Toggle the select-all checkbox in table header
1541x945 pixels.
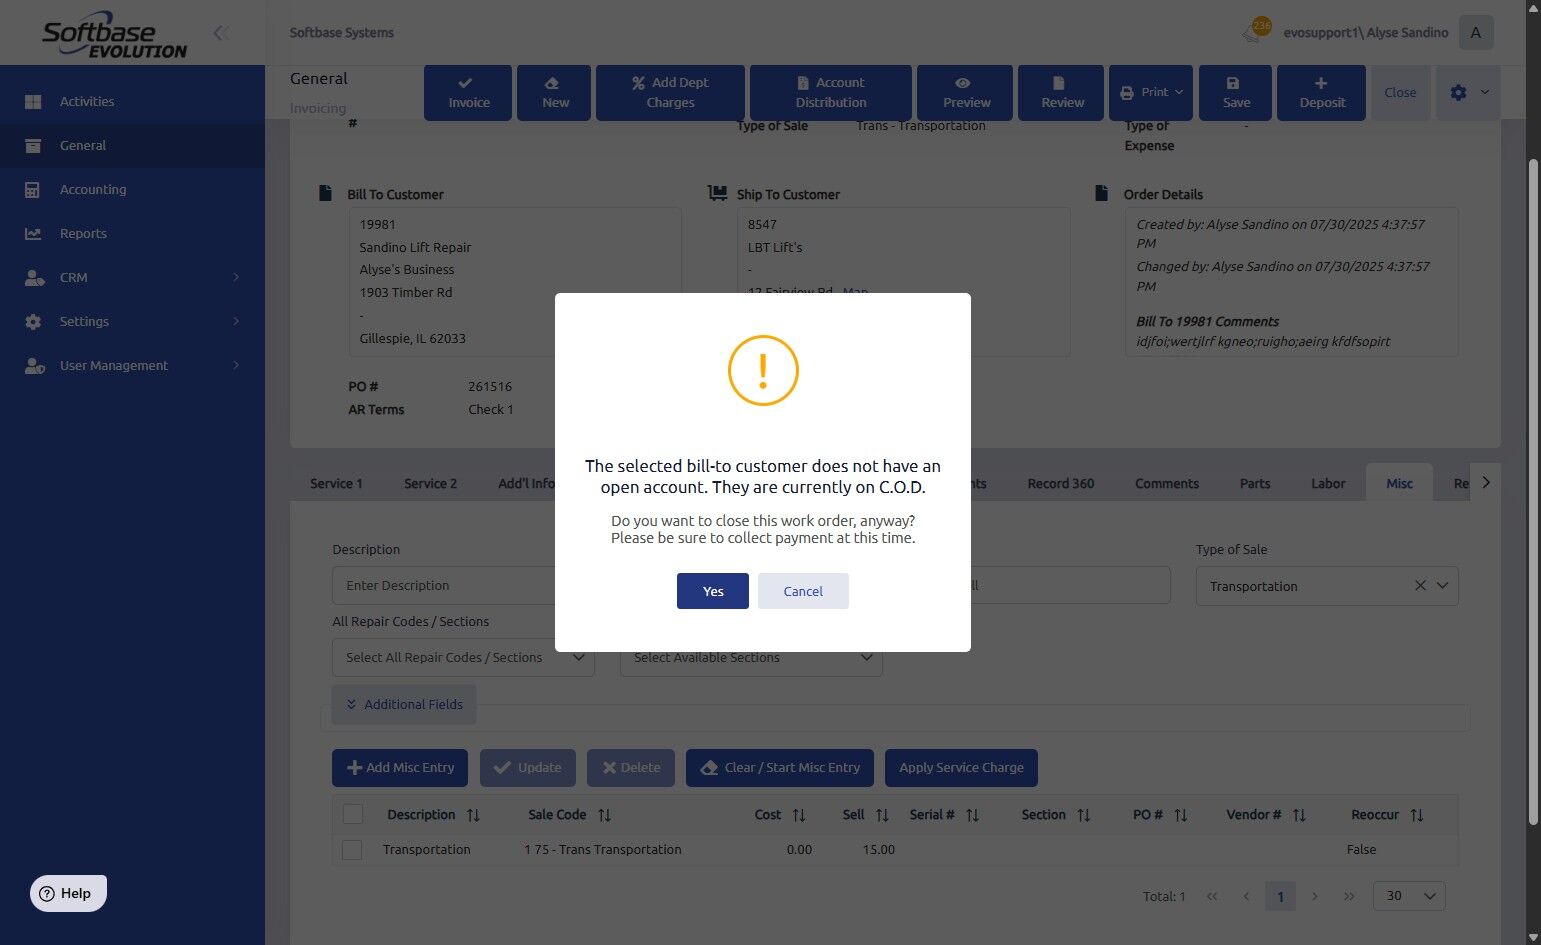click(353, 814)
